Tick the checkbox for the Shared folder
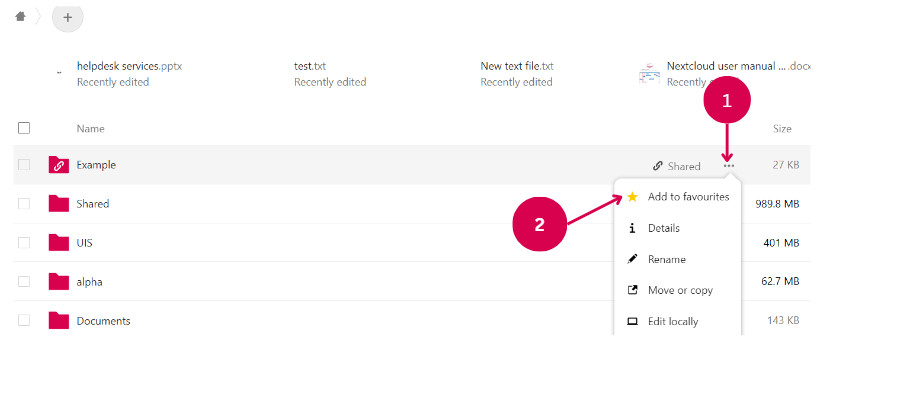Image resolution: width=922 pixels, height=399 pixels. pyautogui.click(x=24, y=204)
